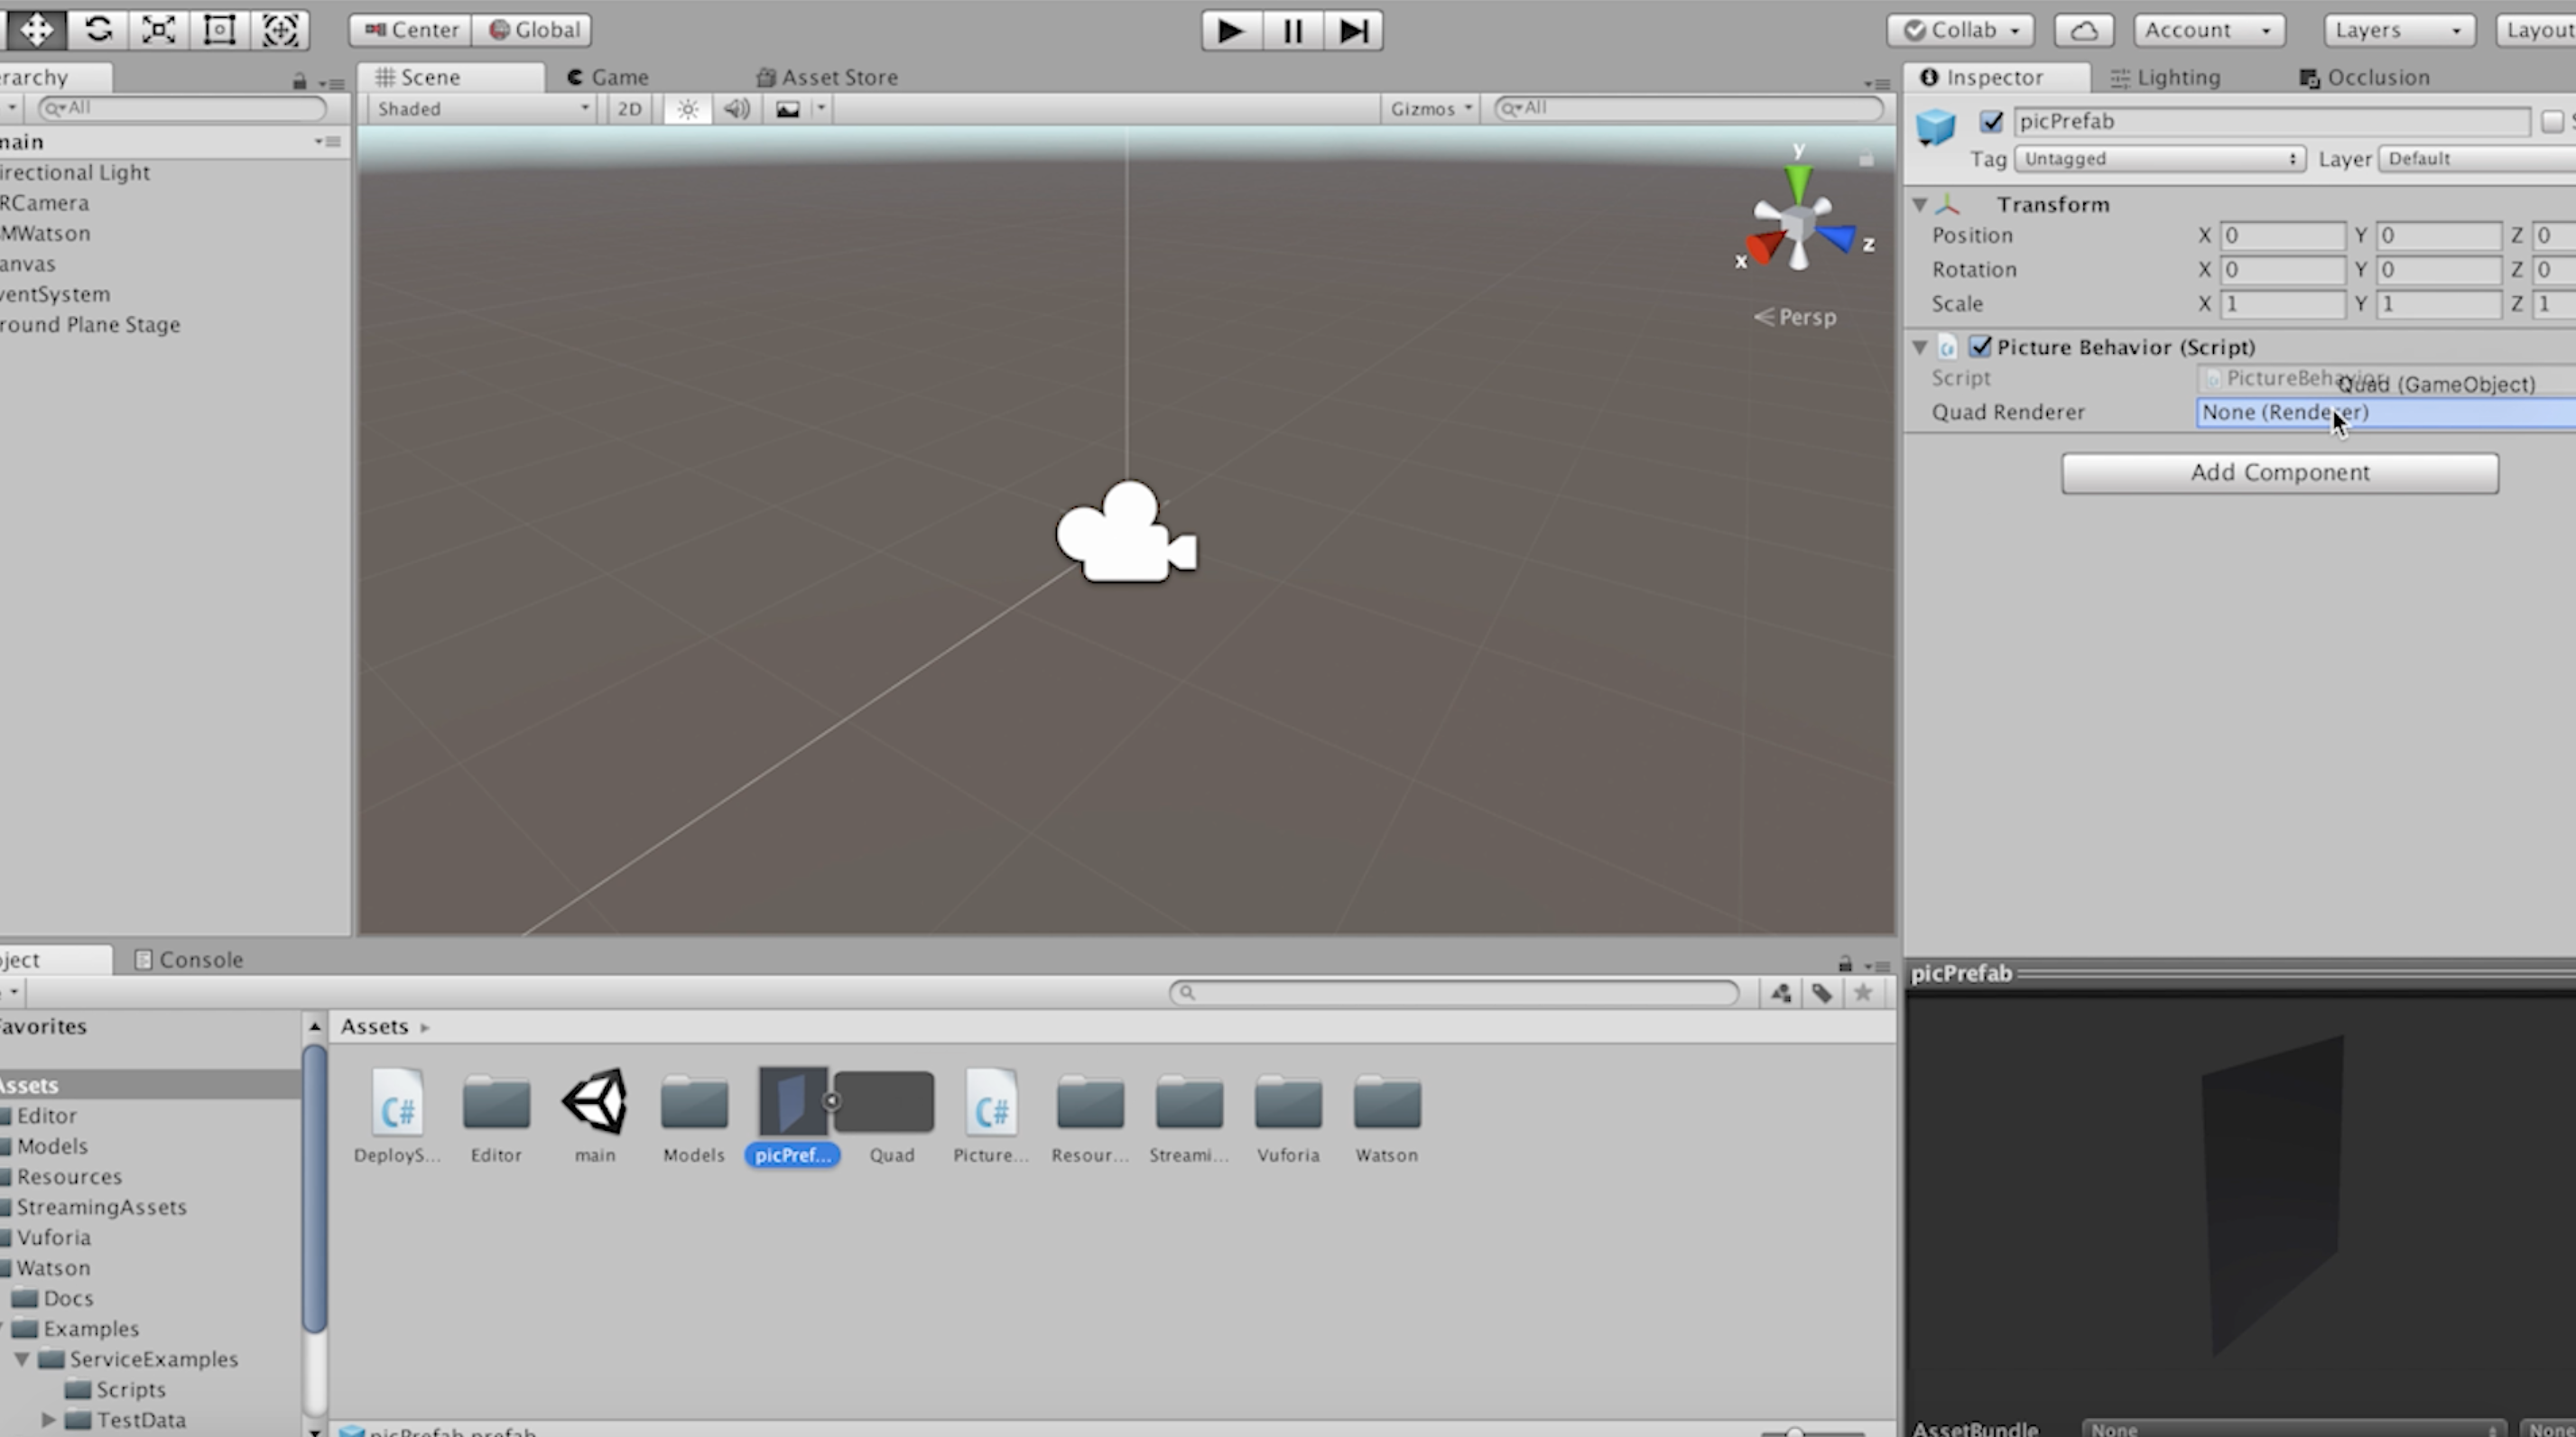Select the Center transform toggle icon
The width and height of the screenshot is (2576, 1437).
point(405,28)
